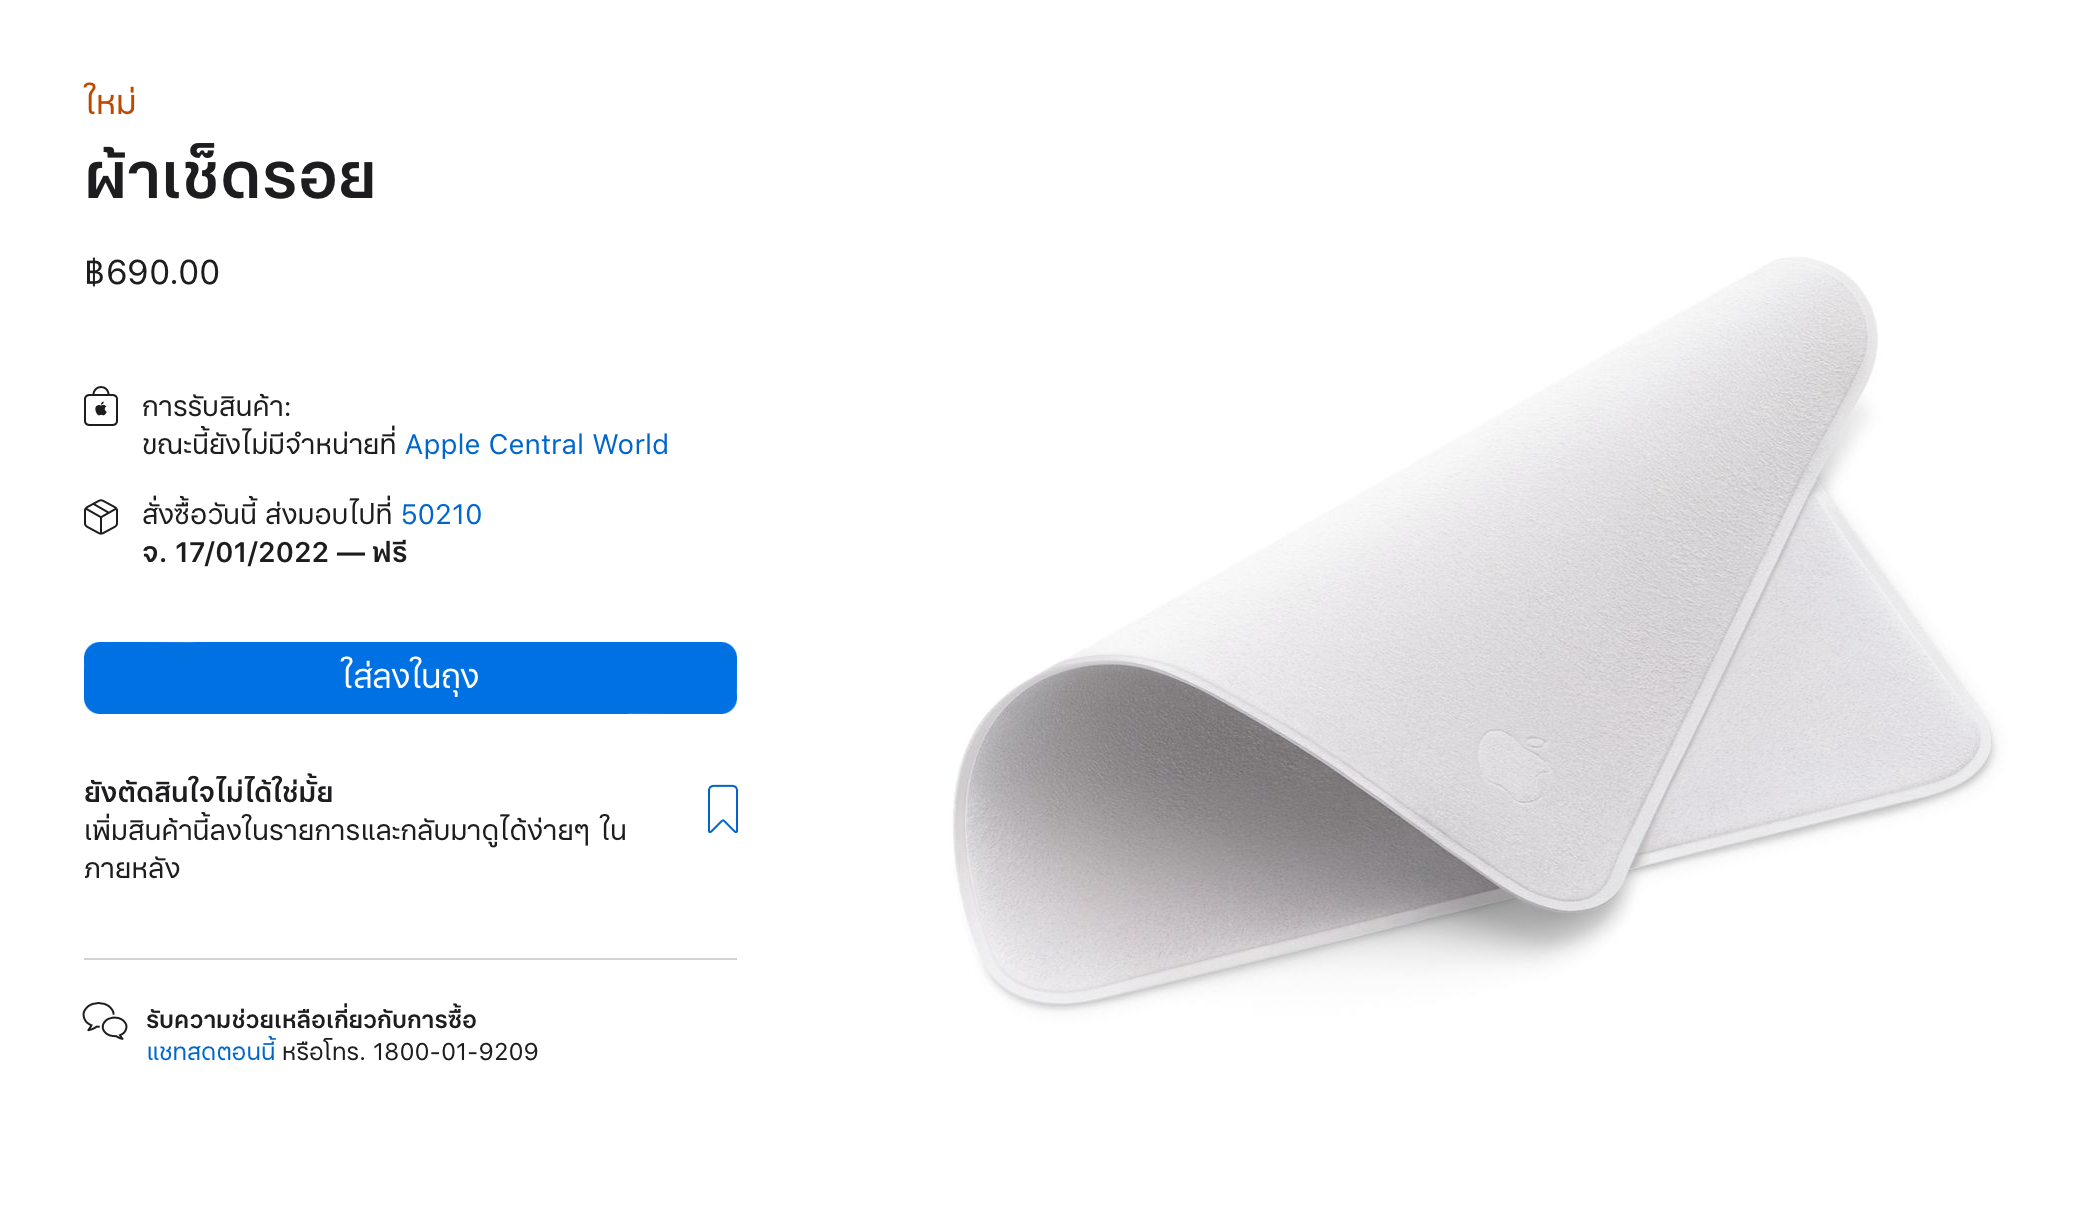Click the chat bubbles help icon
Viewport: 2074px width, 1220px height.
pos(105,1021)
